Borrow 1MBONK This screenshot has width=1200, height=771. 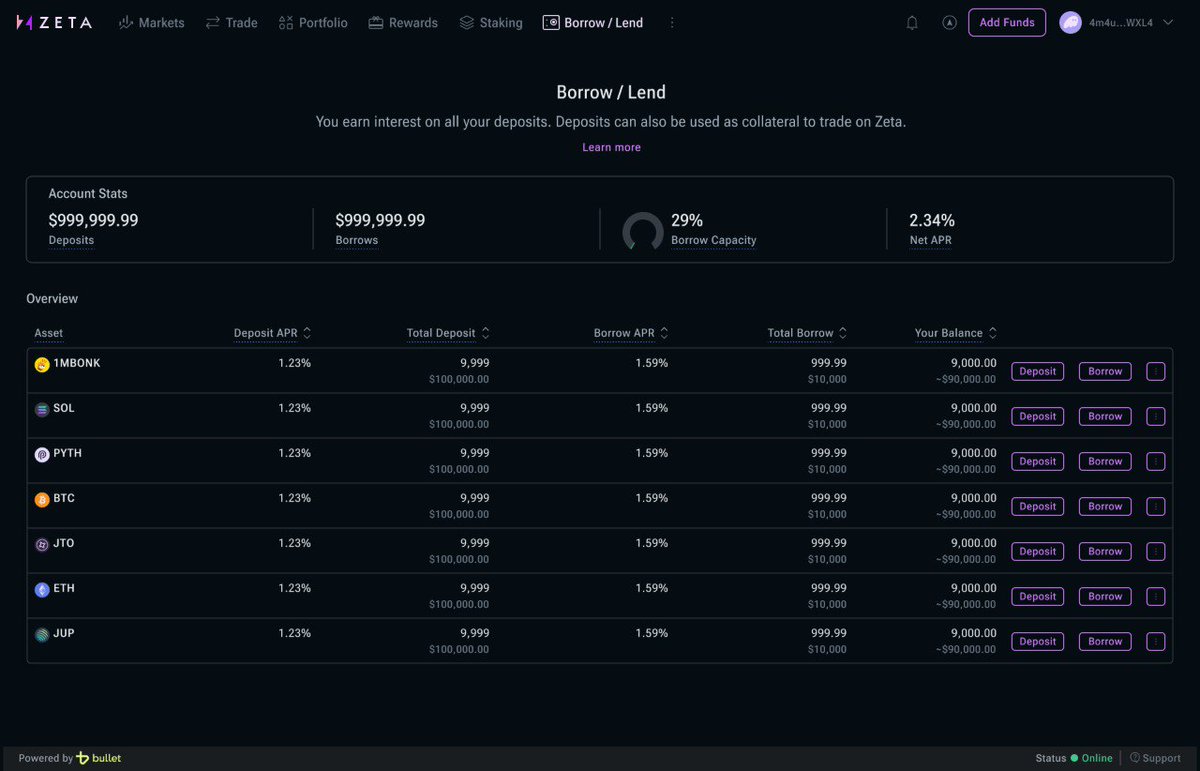1105,371
